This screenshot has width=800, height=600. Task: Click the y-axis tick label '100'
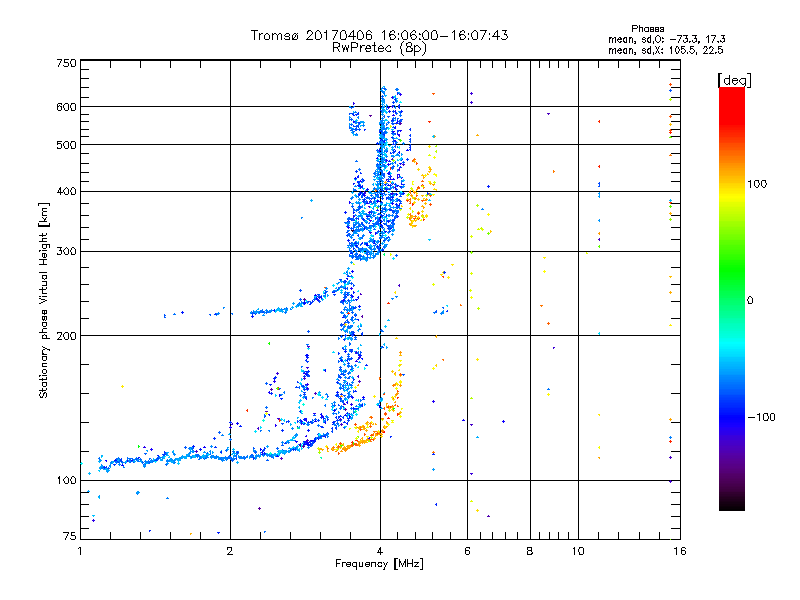[66, 480]
